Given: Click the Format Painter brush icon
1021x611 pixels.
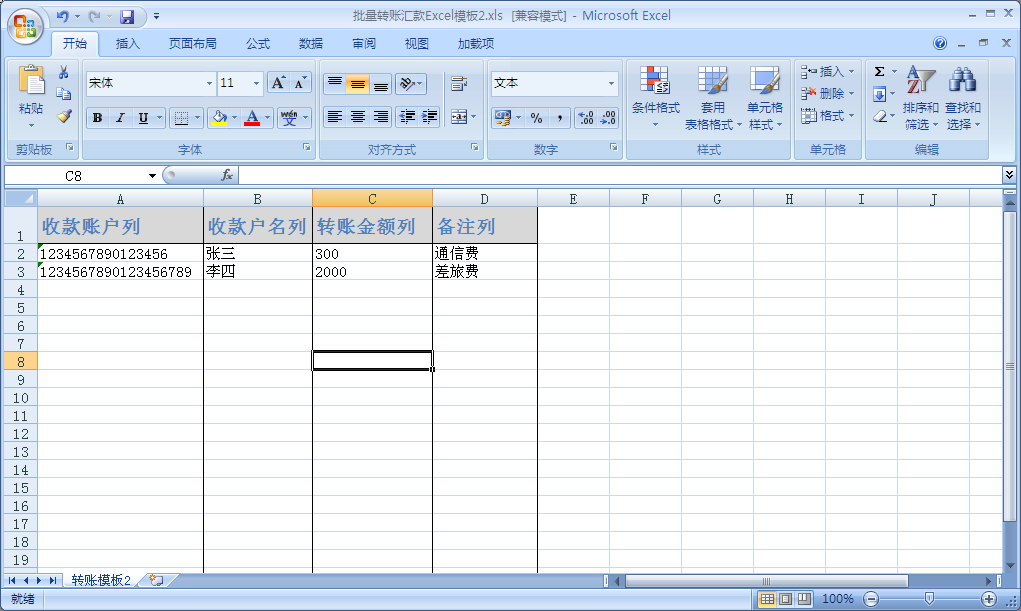Looking at the screenshot, I should click(x=64, y=116).
